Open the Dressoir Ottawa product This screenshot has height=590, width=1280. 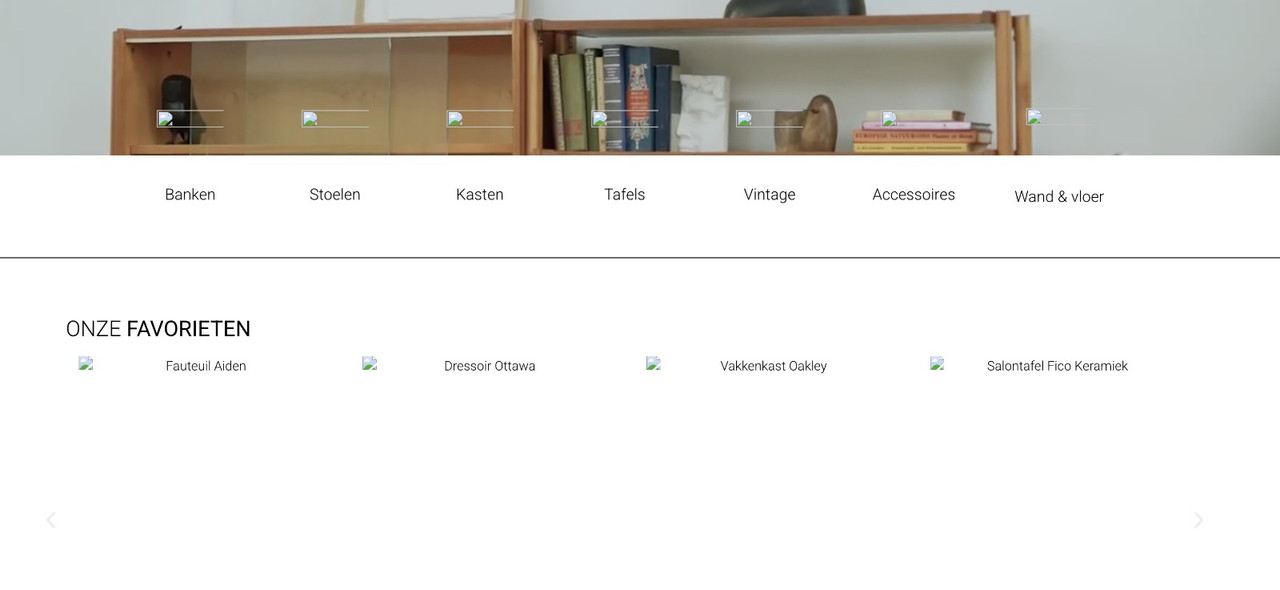tap(490, 366)
